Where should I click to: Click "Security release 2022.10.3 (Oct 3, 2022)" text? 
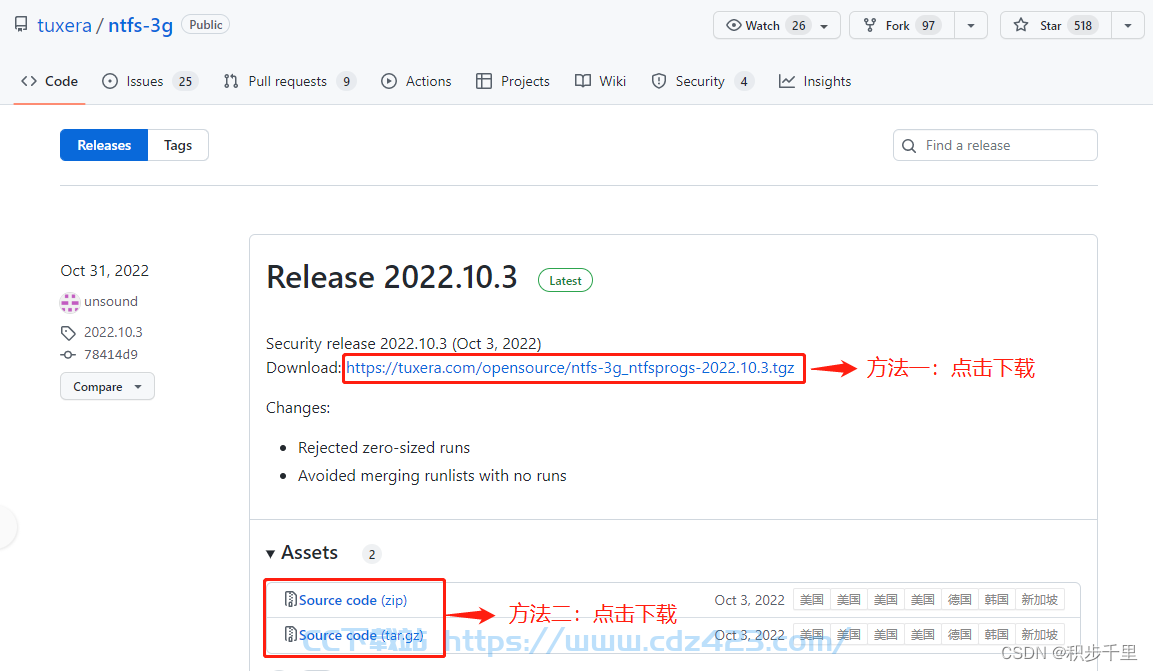coord(404,343)
